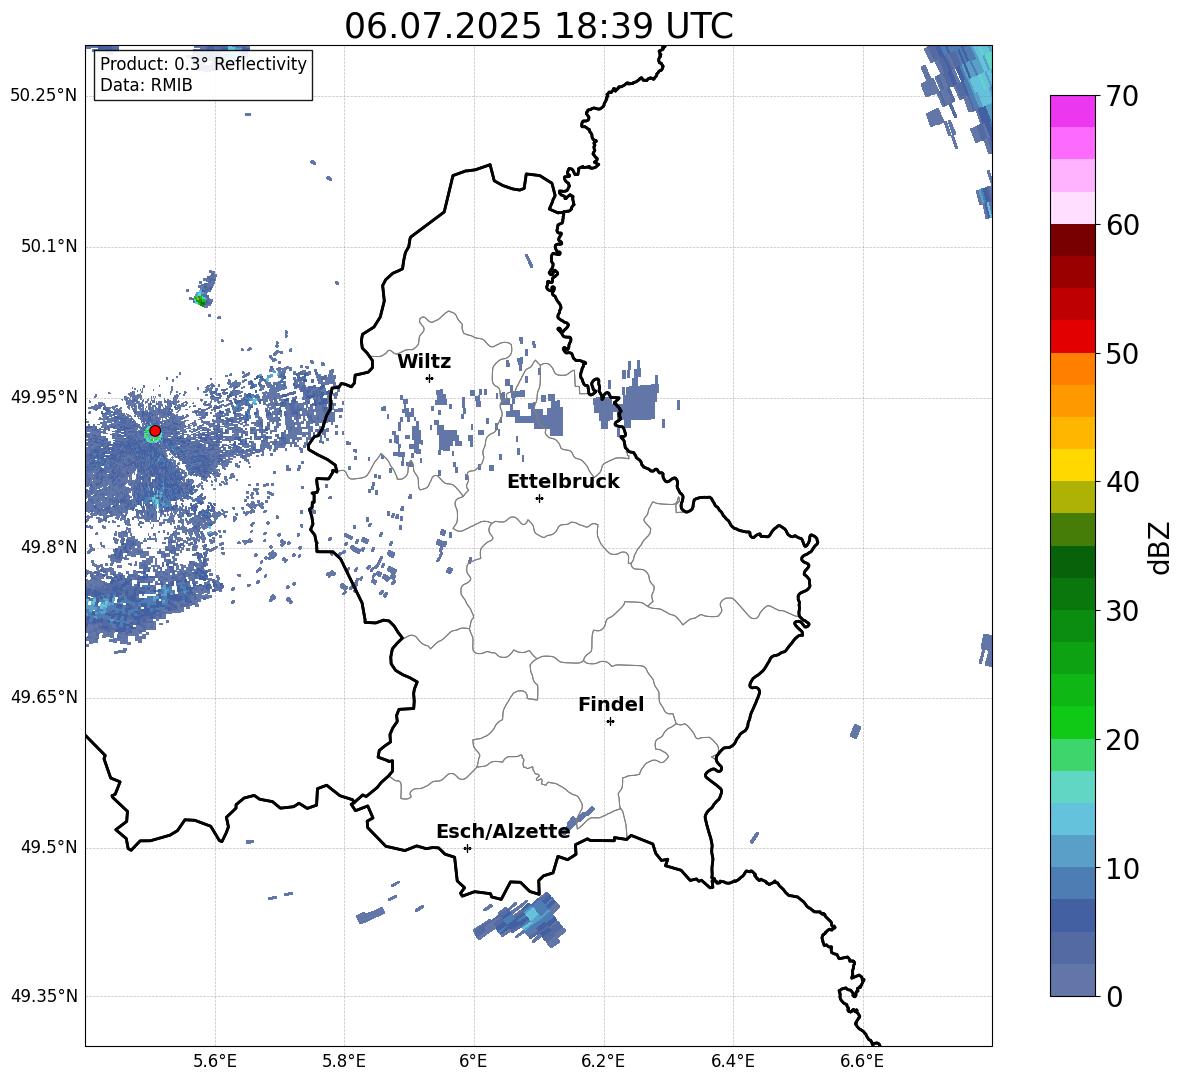Click the olive colorbar segment just below 40
The height and width of the screenshot is (1081, 1184).
pyautogui.click(x=1072, y=497)
